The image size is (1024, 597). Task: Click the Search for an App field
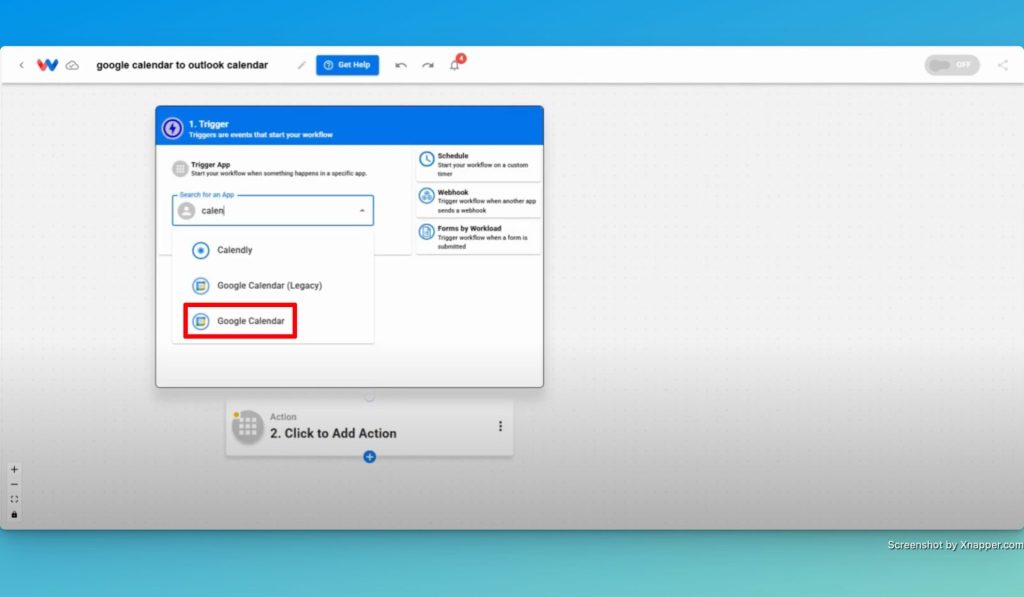[x=273, y=210]
